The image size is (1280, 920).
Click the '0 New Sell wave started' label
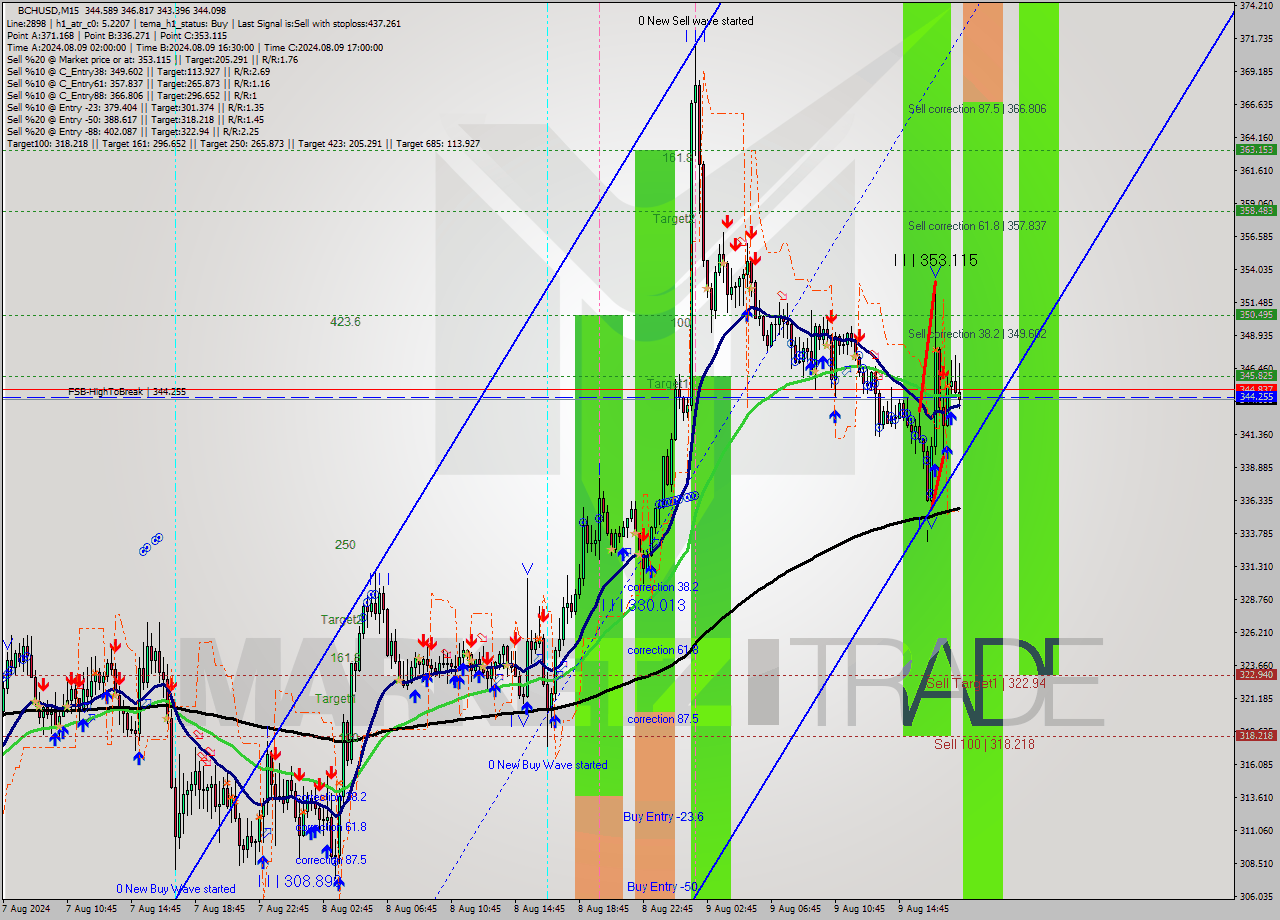(696, 21)
